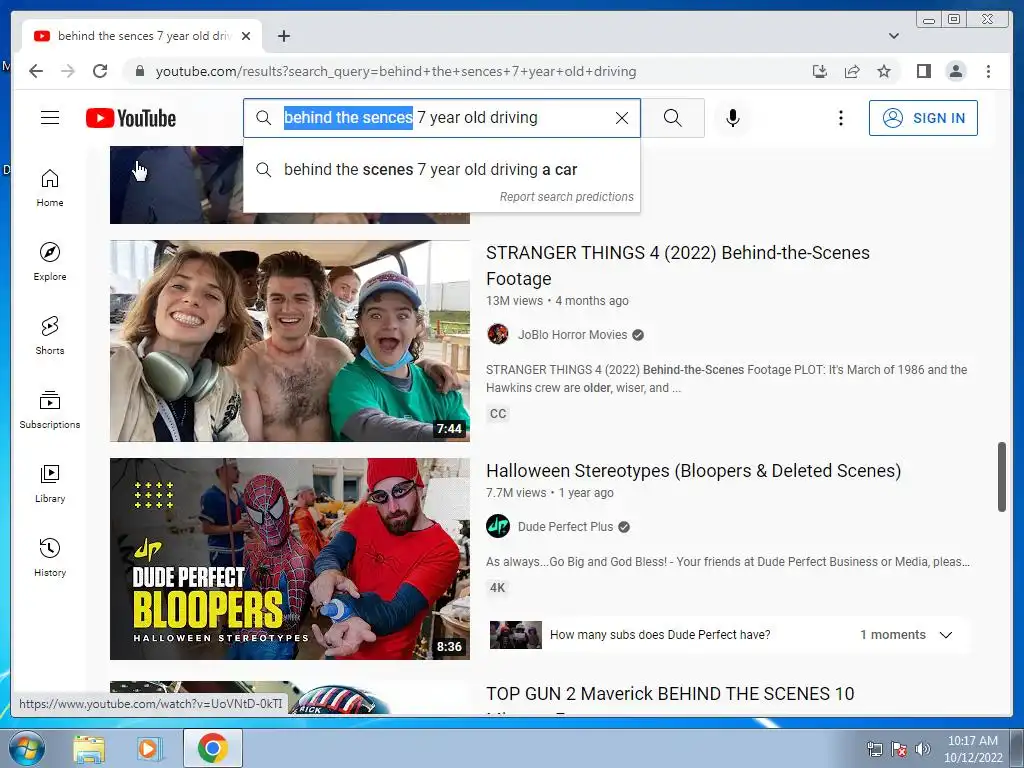Click Dude Perfect Plus channel avatar
1024x768 pixels.
point(498,526)
